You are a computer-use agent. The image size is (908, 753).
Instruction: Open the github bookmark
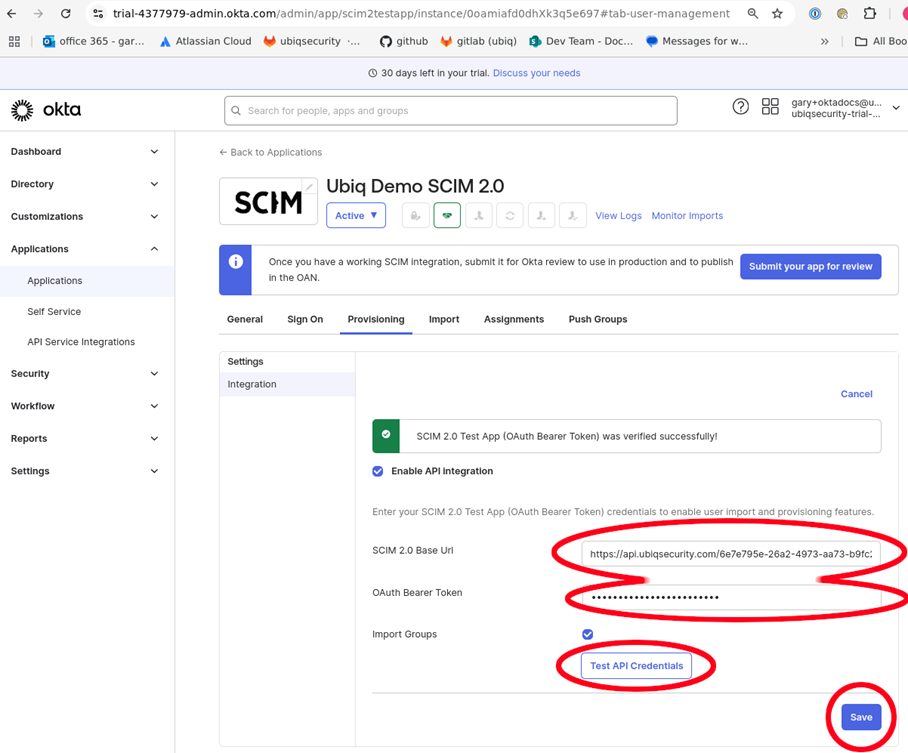[404, 41]
